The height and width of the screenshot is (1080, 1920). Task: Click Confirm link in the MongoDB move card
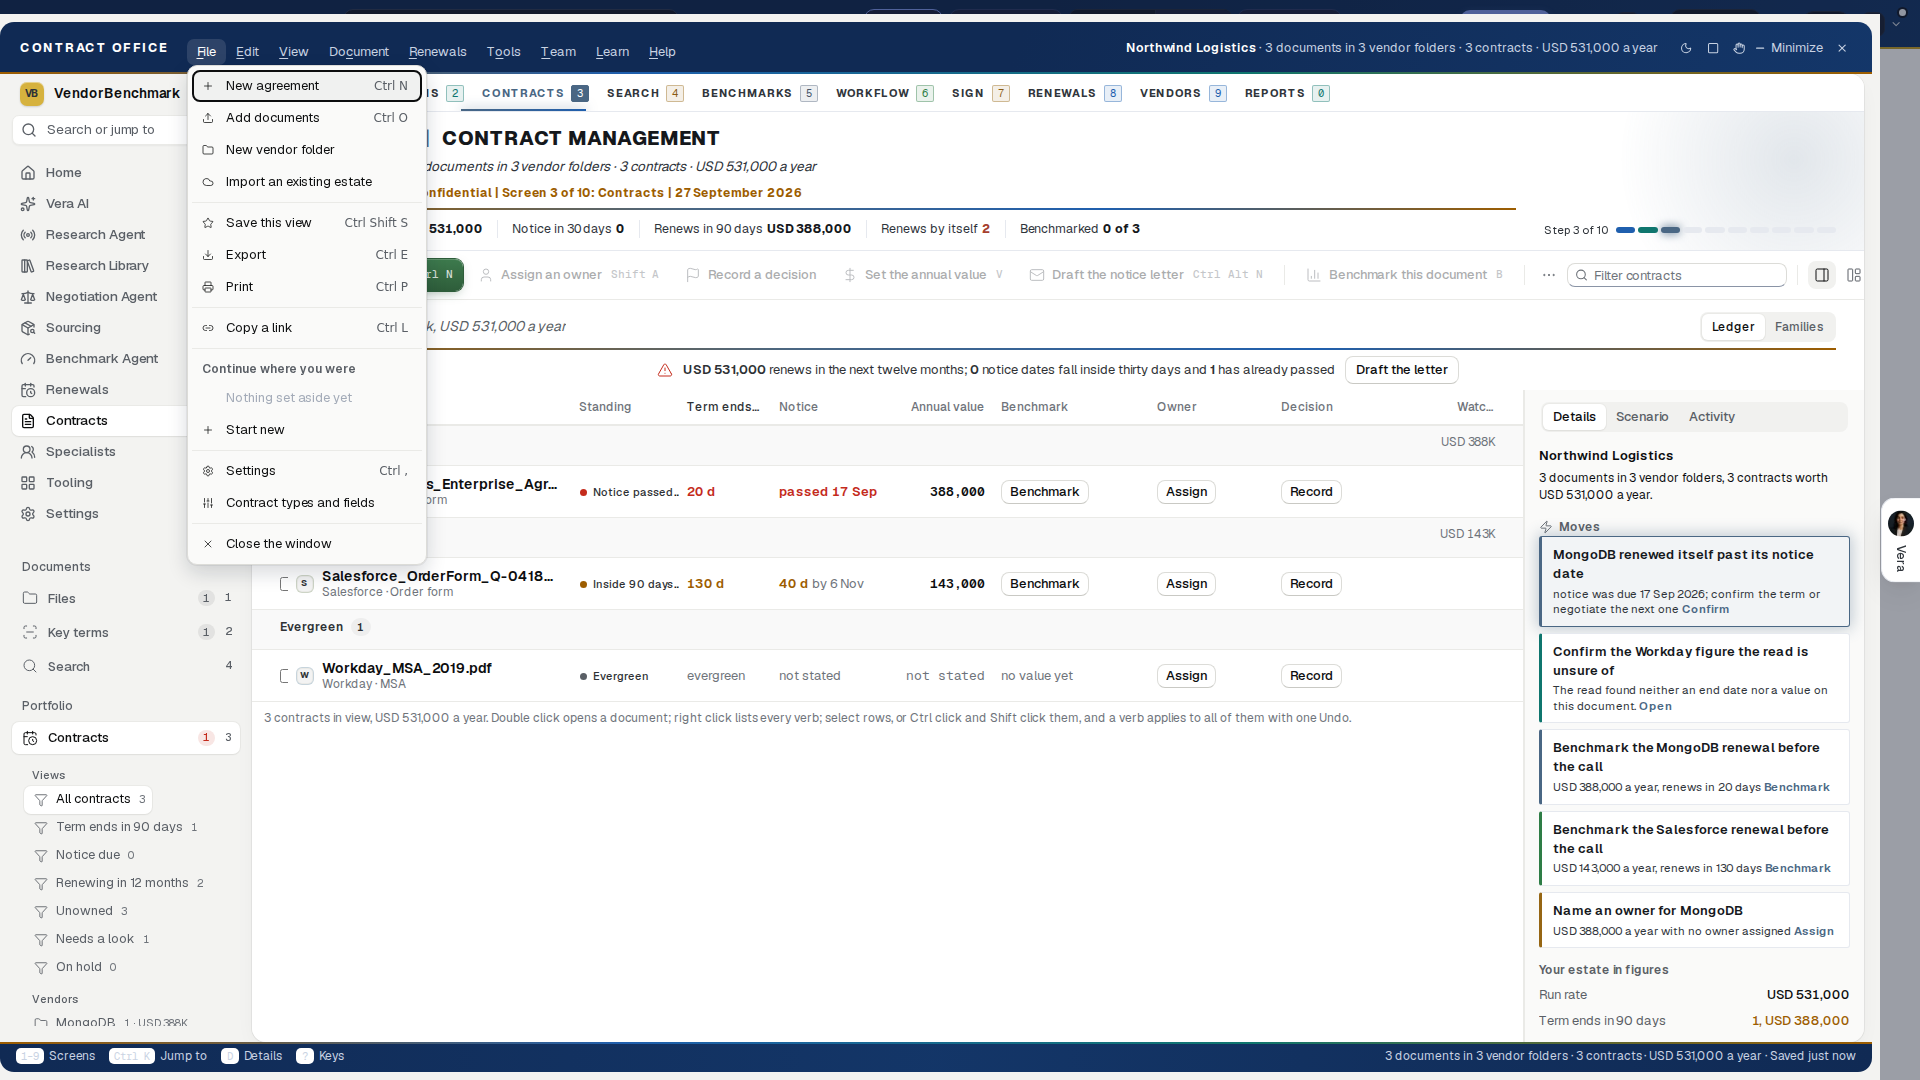pos(1705,610)
